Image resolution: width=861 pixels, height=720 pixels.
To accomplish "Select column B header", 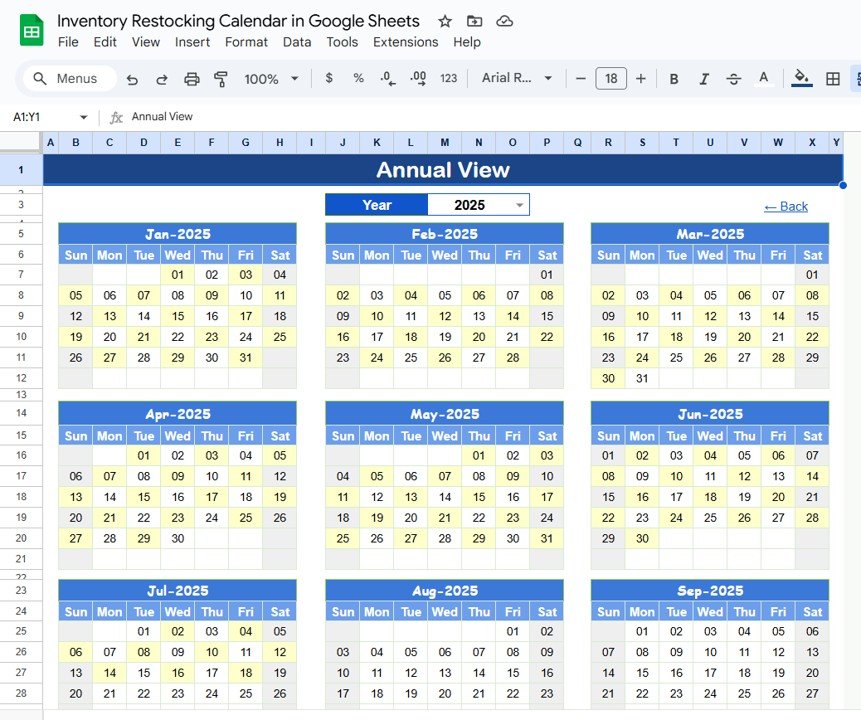I will pyautogui.click(x=76, y=143).
